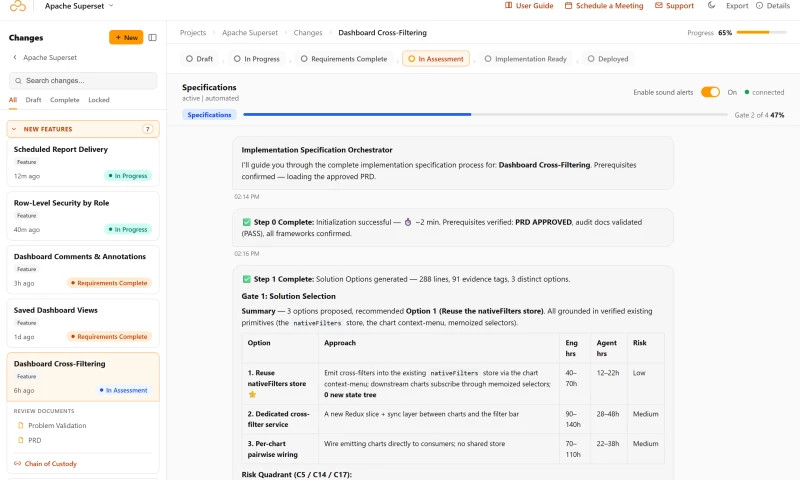Select the Complete filter tab

[x=65, y=100]
